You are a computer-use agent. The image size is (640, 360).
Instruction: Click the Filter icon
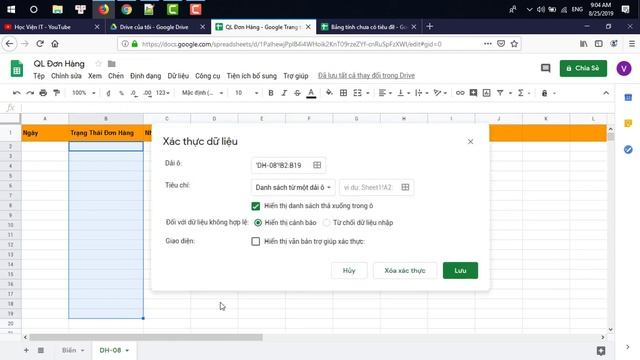(500, 93)
